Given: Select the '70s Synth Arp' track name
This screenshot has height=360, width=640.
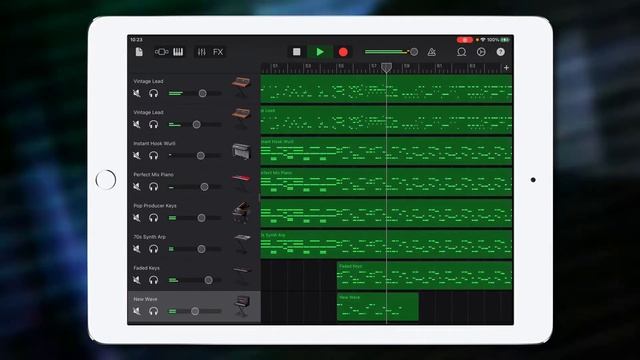Looking at the screenshot, I should 150,237.
